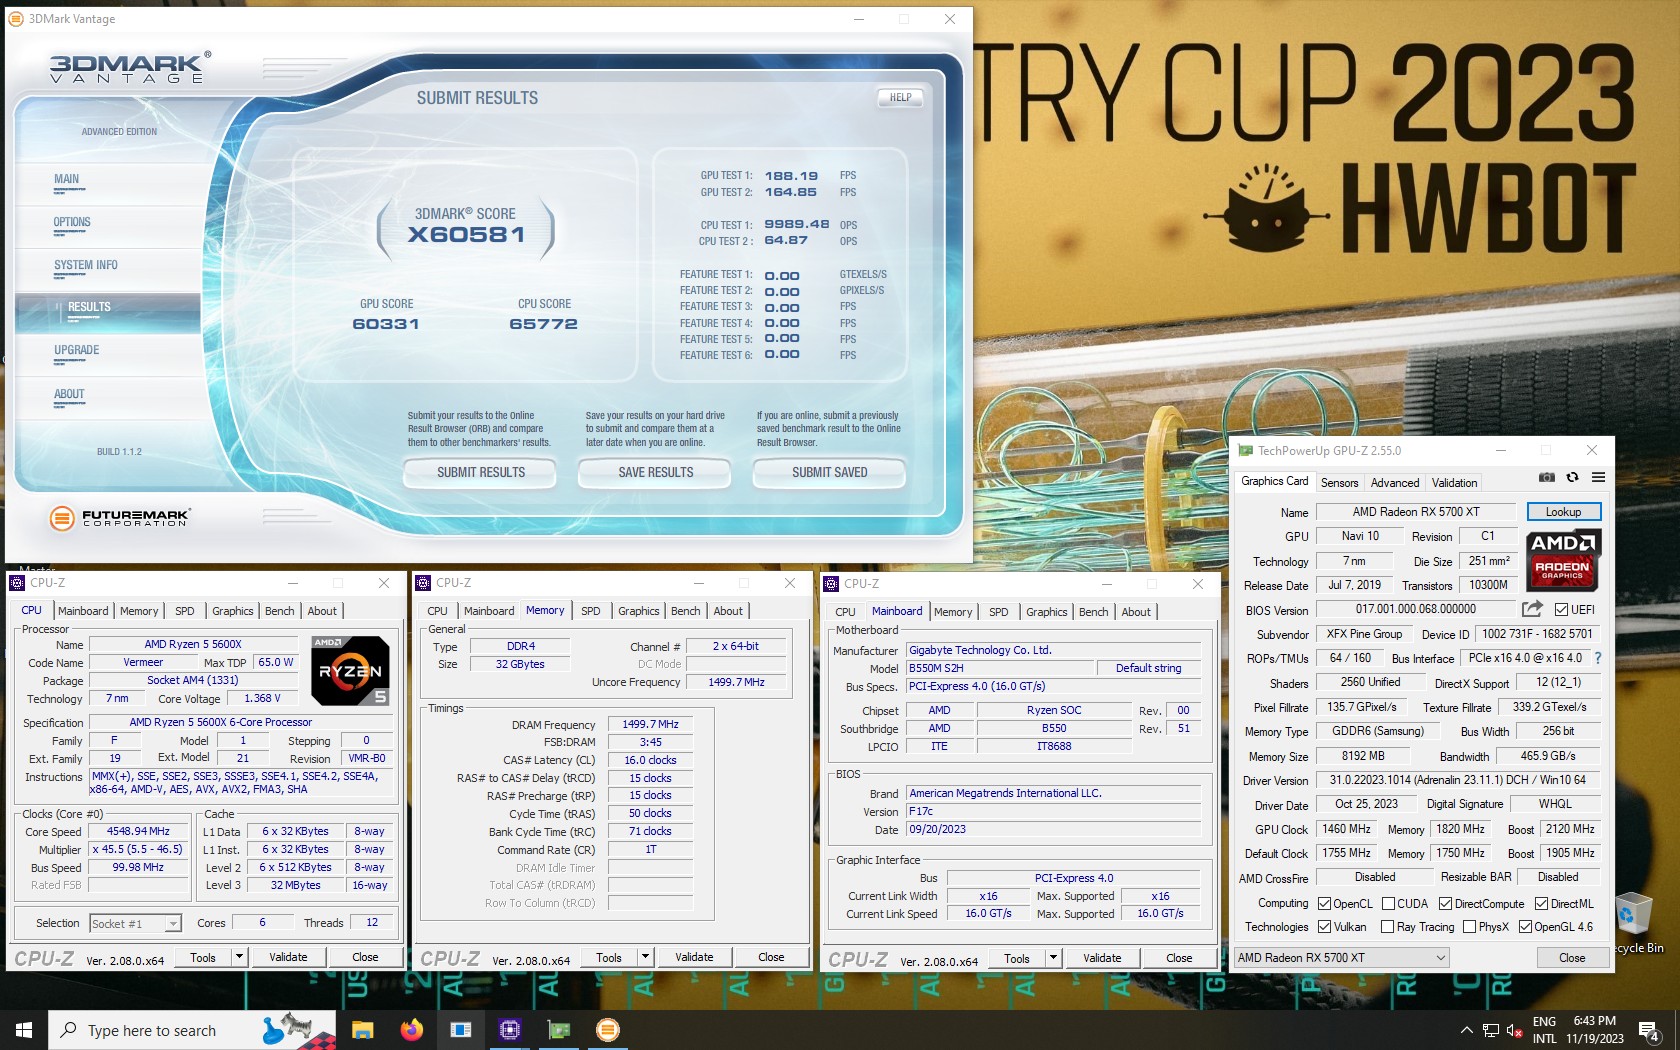Toggle the CUDA checkbox

pos(1388,903)
